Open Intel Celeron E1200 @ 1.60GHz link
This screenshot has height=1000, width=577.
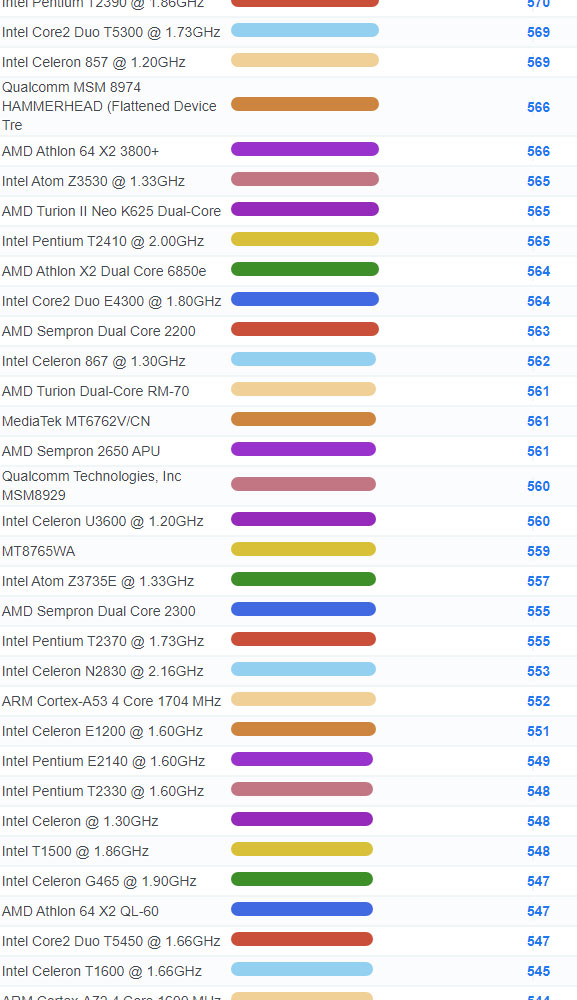102,731
